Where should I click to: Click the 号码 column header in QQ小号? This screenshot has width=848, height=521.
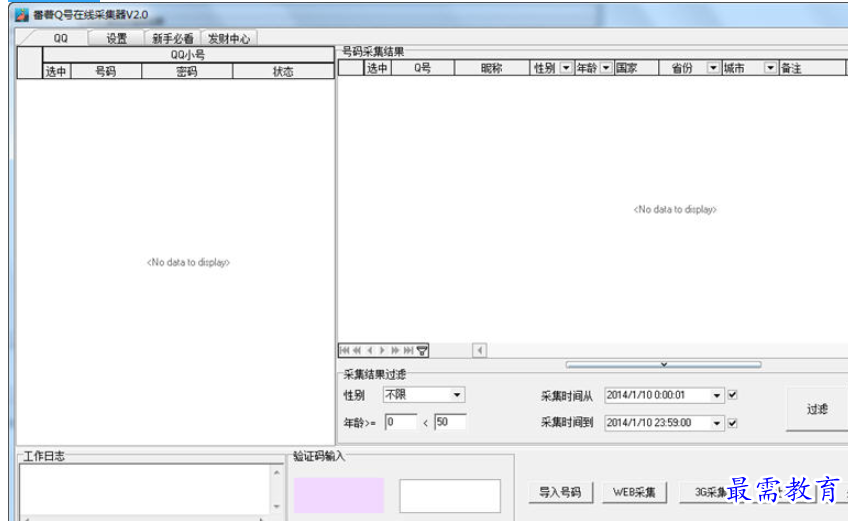(106, 71)
